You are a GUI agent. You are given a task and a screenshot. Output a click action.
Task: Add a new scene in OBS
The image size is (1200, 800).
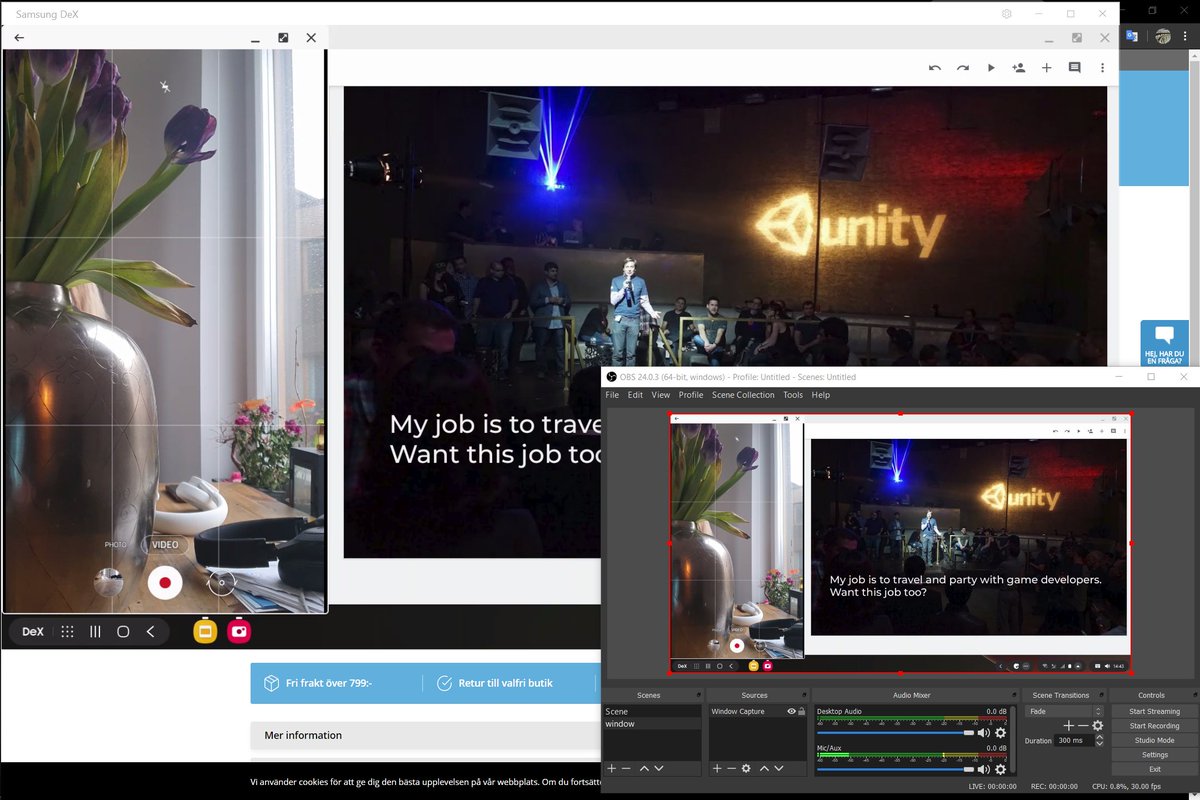coord(612,768)
